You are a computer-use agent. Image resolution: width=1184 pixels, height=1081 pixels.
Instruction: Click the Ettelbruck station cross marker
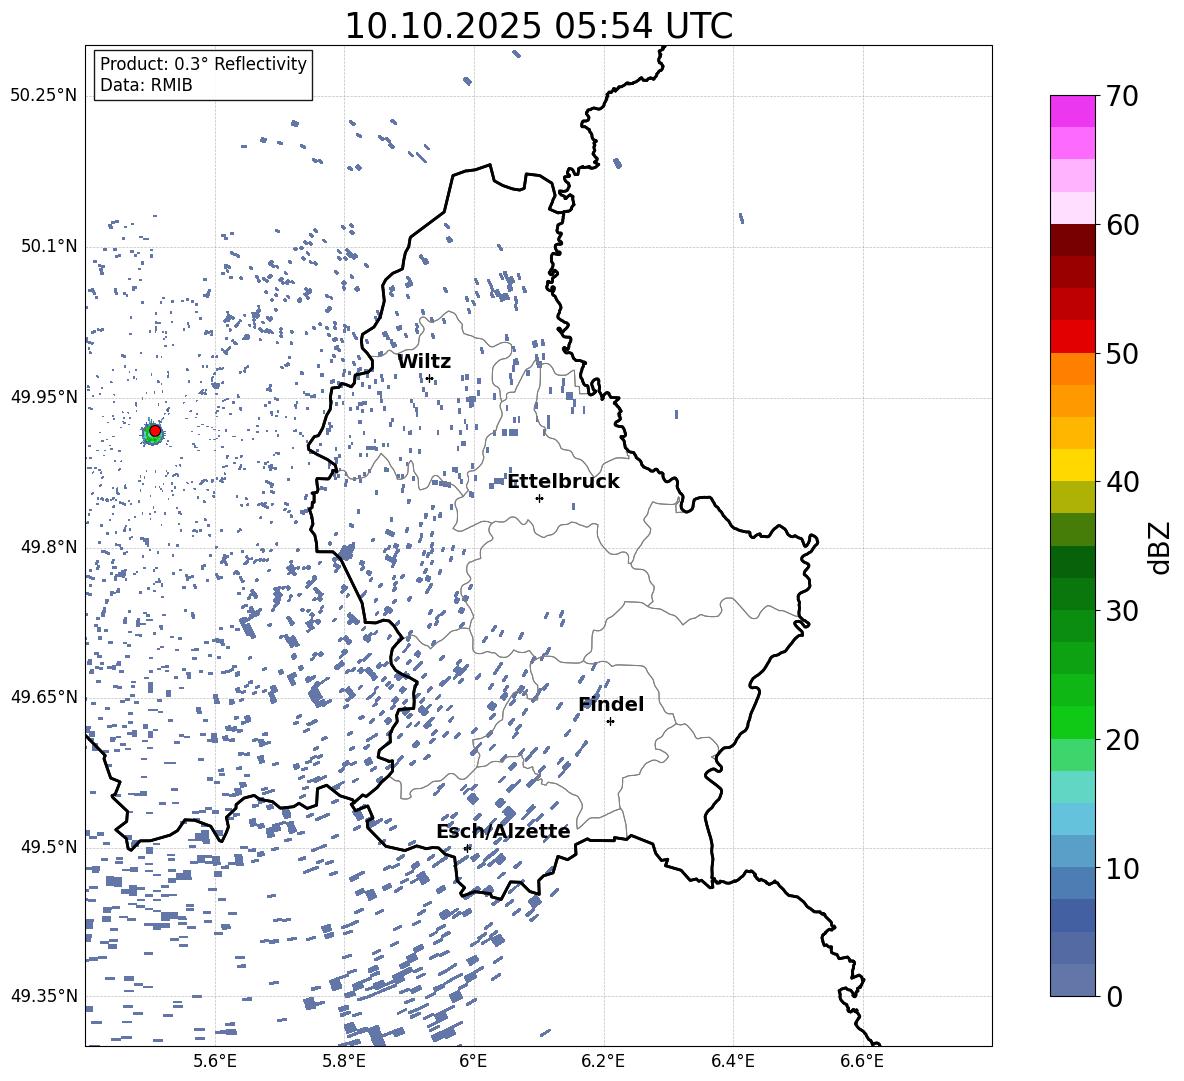[539, 498]
